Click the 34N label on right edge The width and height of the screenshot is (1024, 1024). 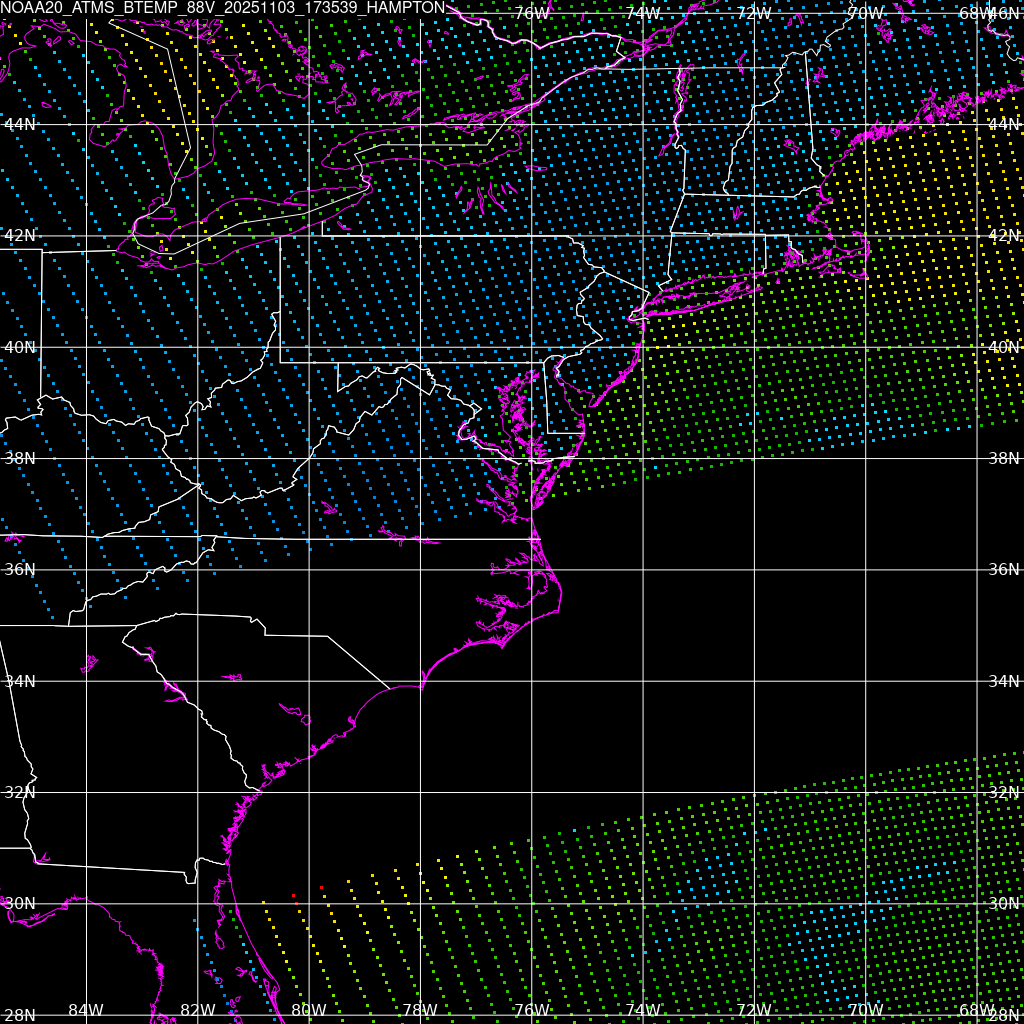(x=1003, y=681)
